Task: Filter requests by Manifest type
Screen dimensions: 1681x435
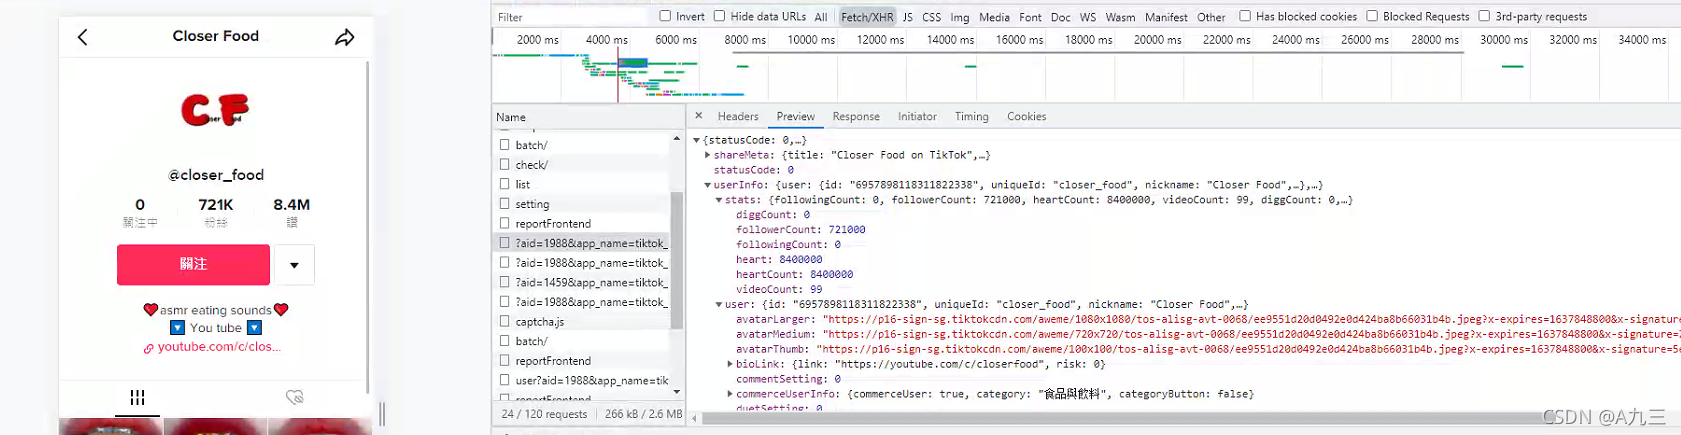Action: (x=1166, y=17)
